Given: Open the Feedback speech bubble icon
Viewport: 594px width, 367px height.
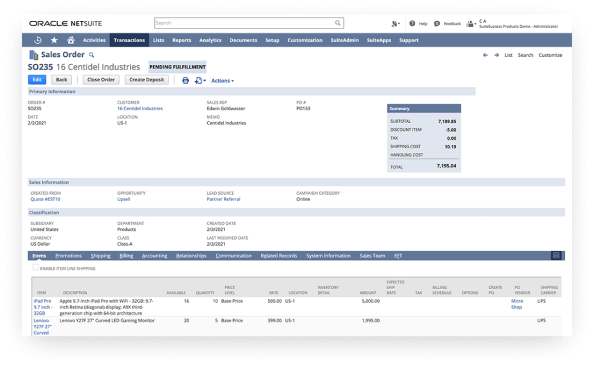Looking at the screenshot, I should tap(437, 23).
